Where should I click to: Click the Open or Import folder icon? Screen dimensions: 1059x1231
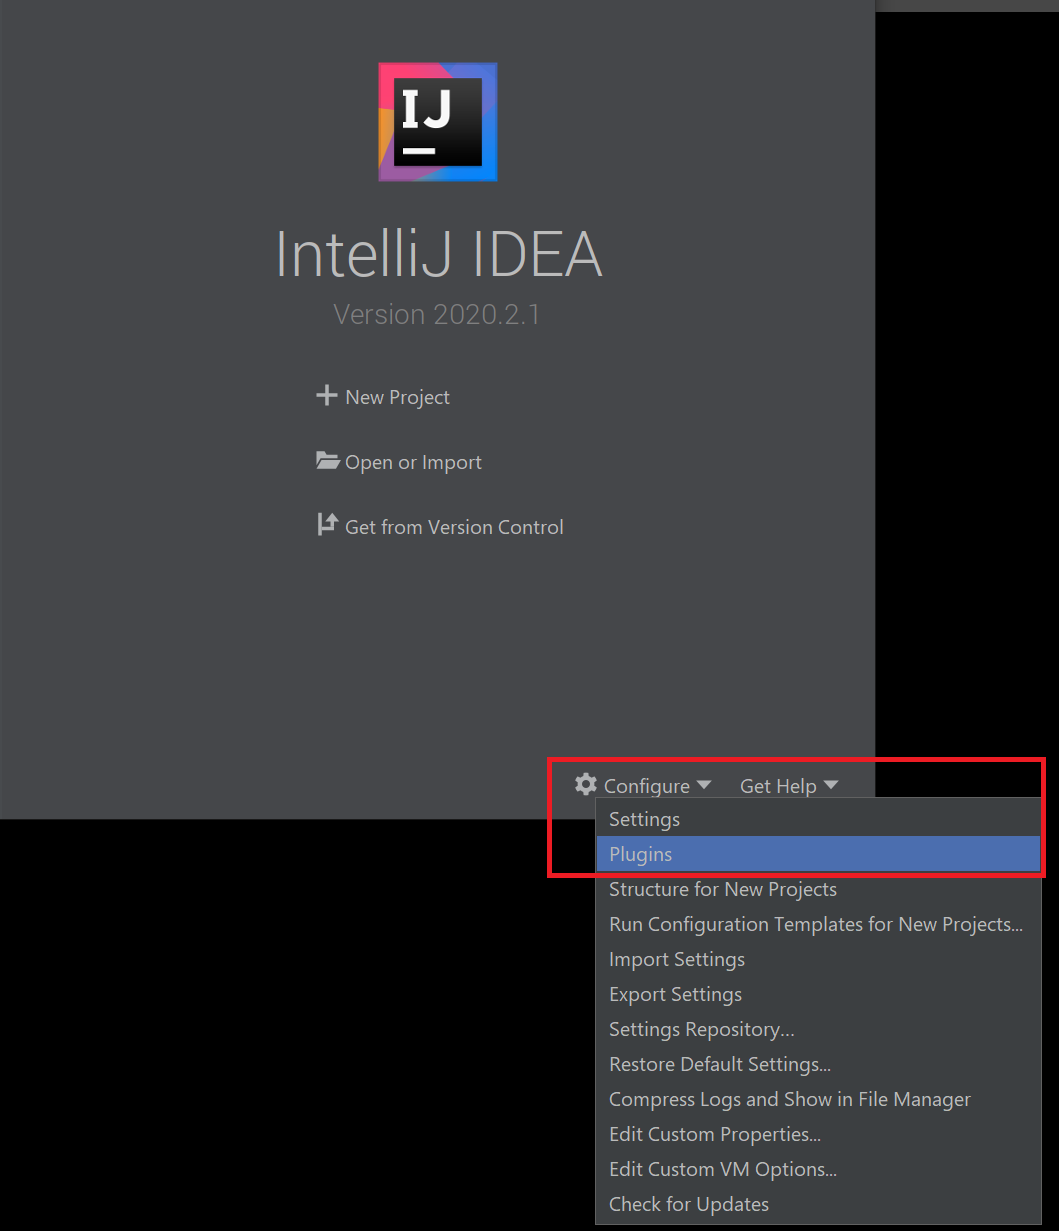(327, 461)
